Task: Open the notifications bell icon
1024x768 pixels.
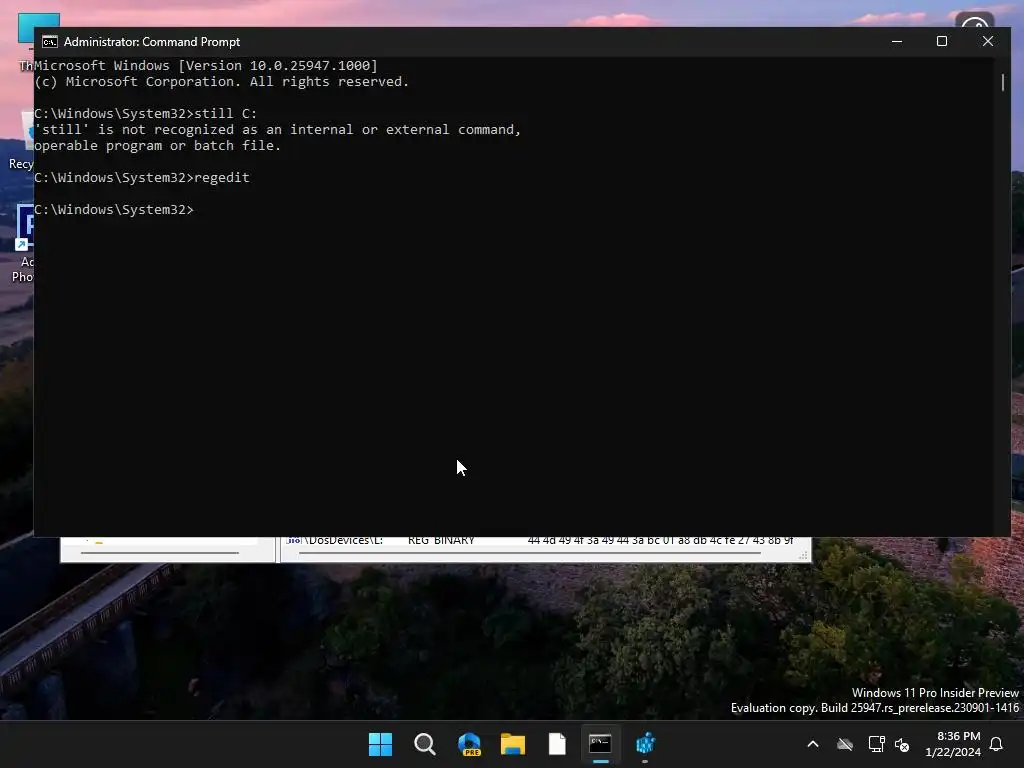Action: 997,744
